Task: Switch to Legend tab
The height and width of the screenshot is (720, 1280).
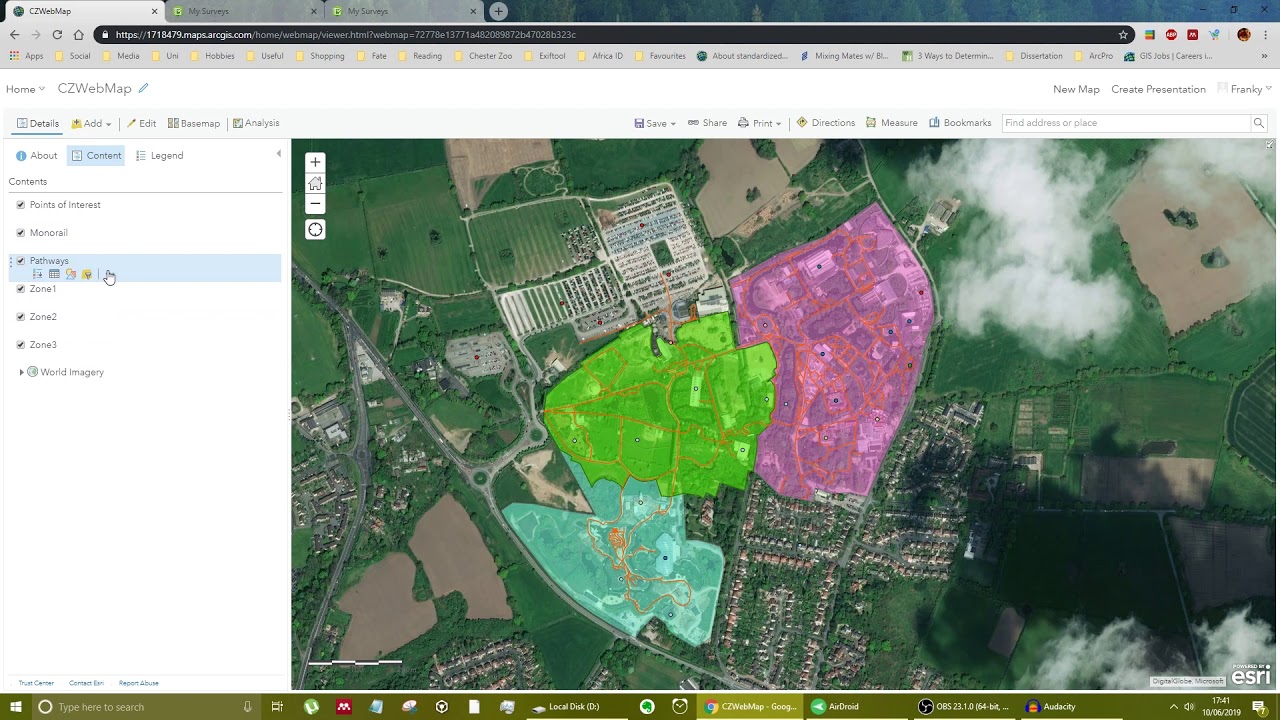Action: 160,155
